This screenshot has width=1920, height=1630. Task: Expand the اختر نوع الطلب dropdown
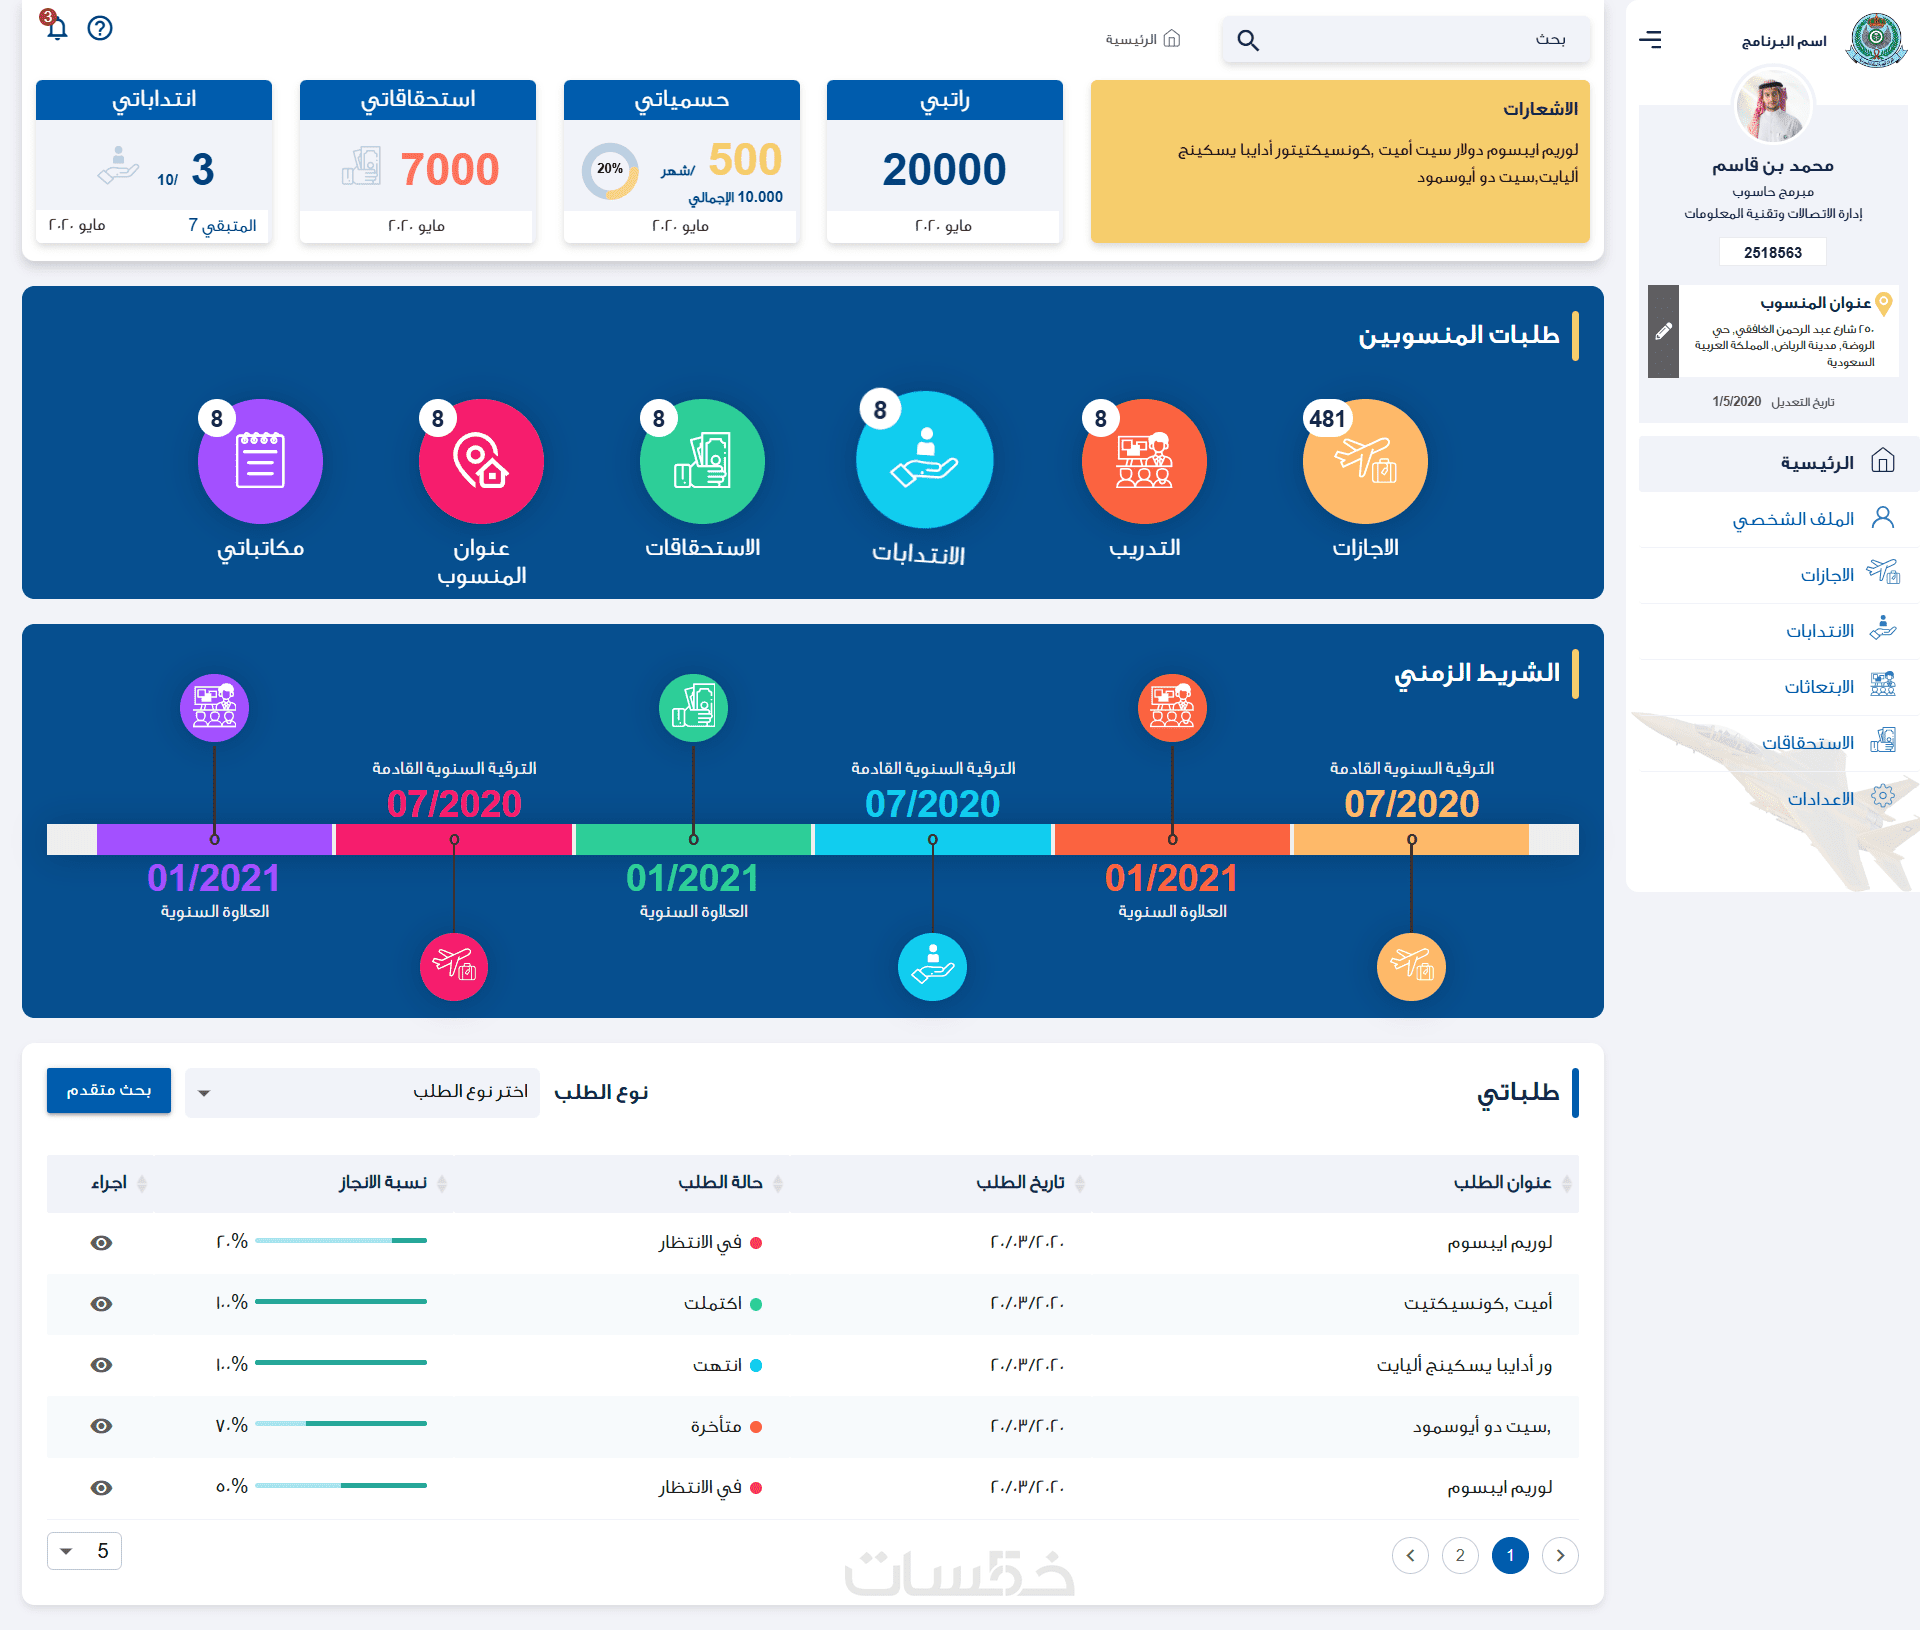[x=362, y=1092]
